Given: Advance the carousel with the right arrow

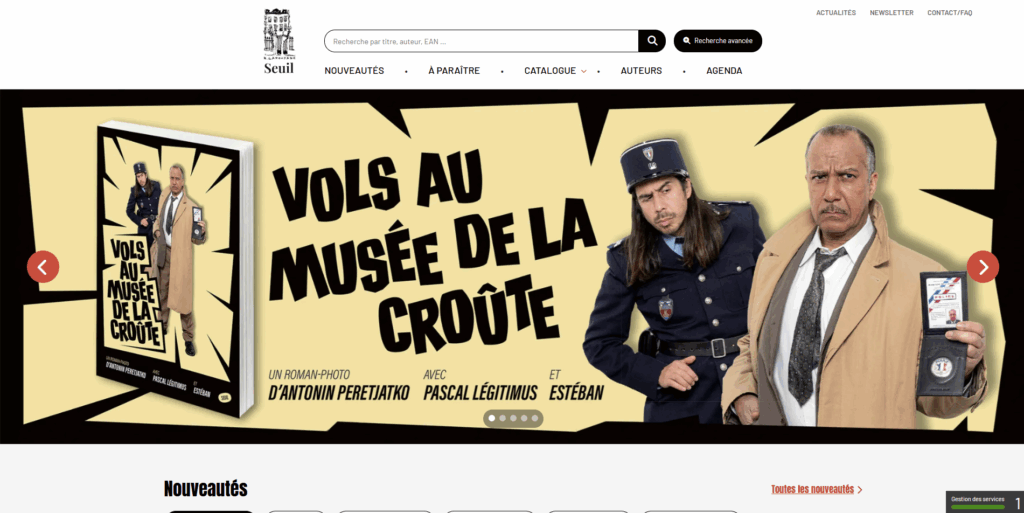Looking at the screenshot, I should [983, 267].
